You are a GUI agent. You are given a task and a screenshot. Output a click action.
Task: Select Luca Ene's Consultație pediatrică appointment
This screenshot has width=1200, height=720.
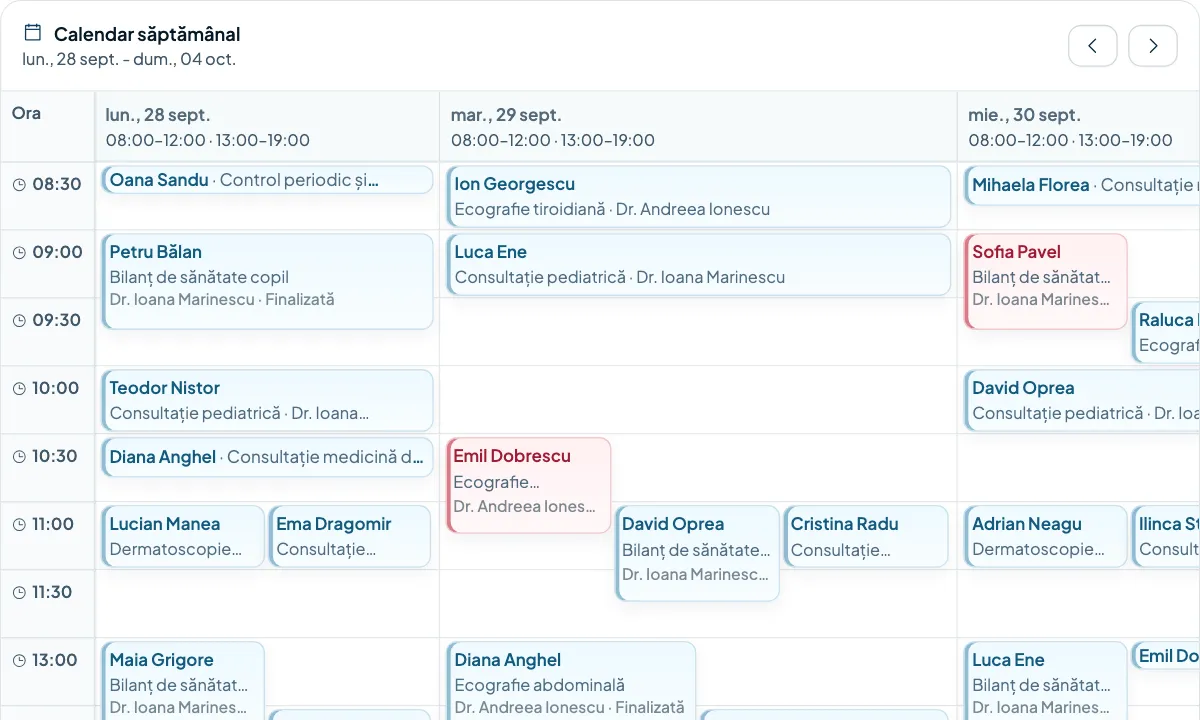tap(699, 264)
